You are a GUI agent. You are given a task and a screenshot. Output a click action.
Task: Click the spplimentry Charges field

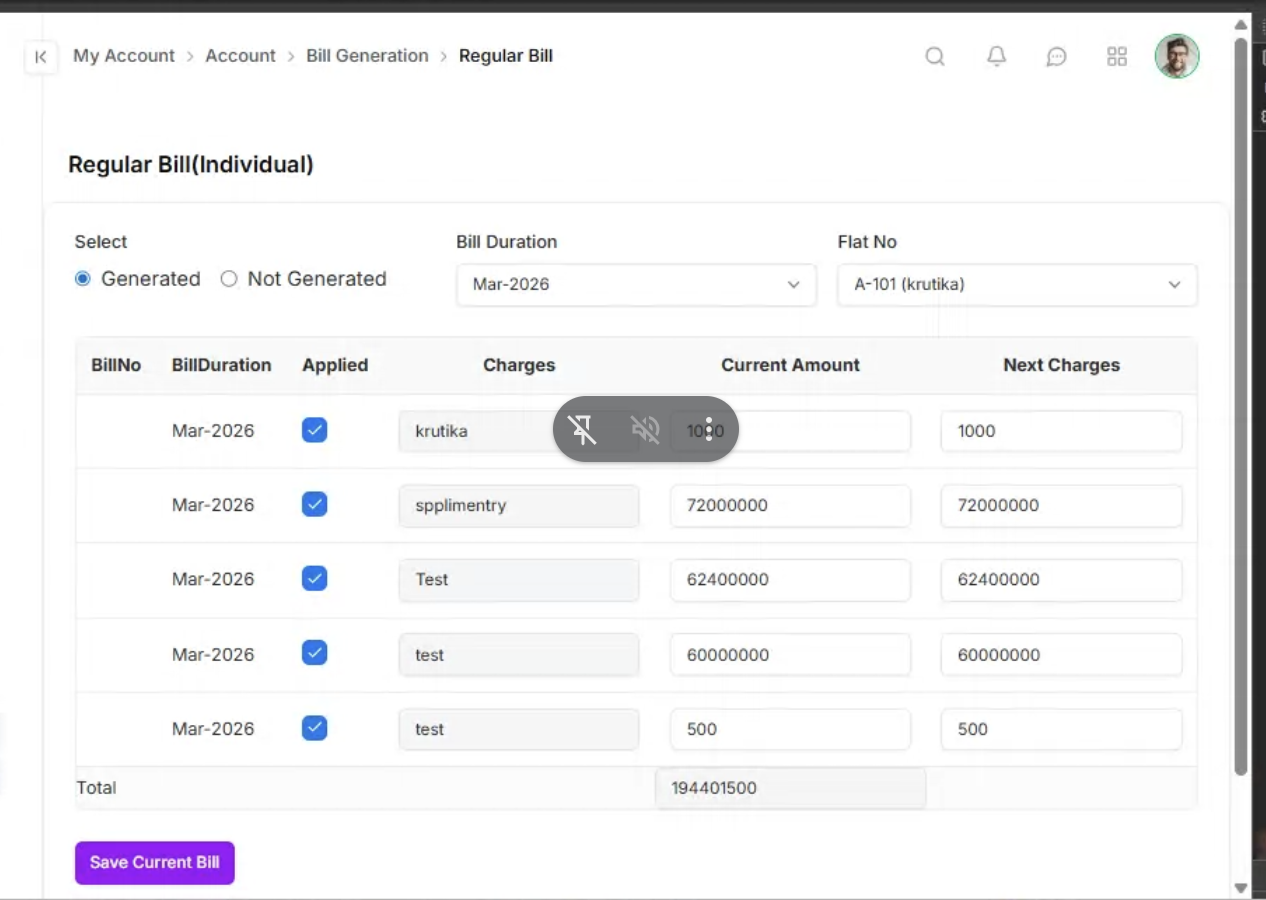click(x=519, y=505)
